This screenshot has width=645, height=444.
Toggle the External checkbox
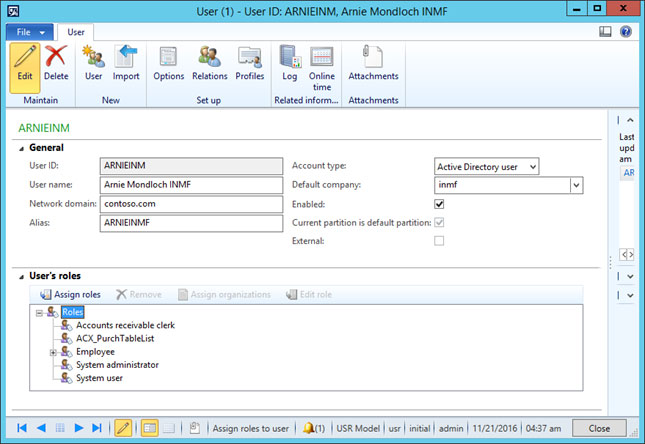pos(439,241)
